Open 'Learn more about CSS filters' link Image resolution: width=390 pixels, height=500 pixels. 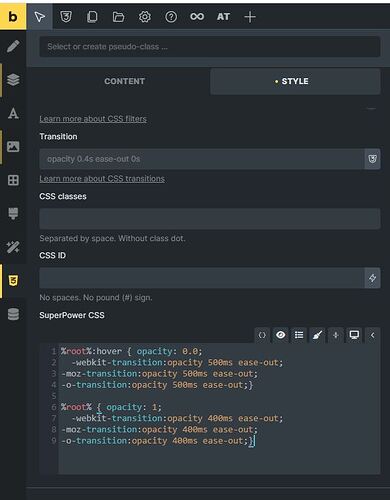pyautogui.click(x=93, y=119)
